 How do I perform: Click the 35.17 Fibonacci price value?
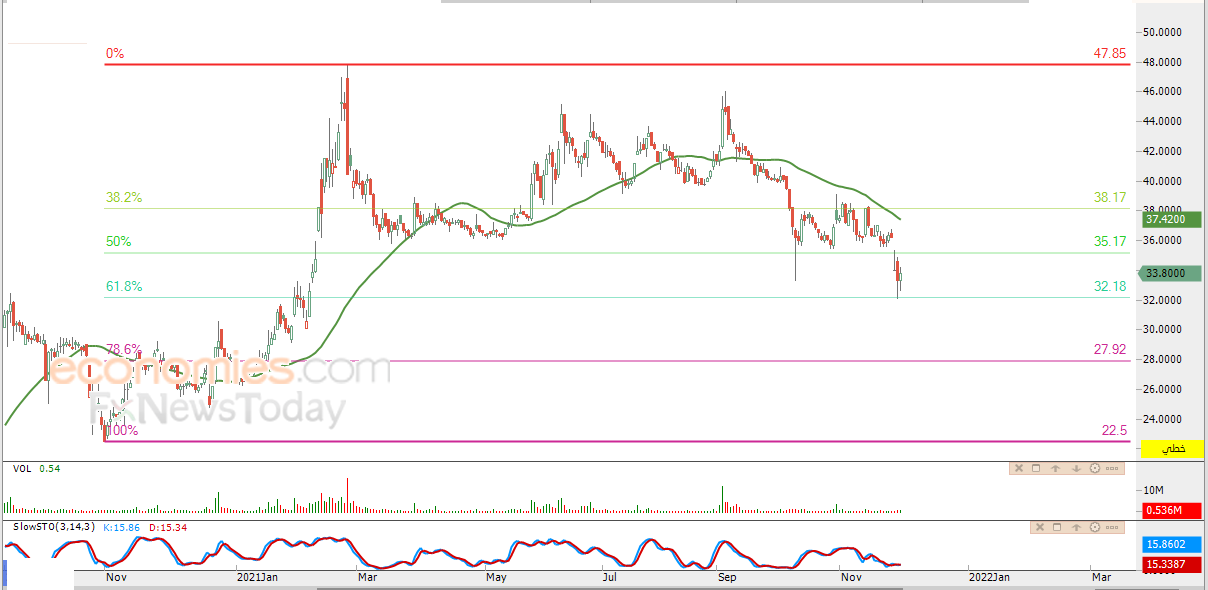click(x=1110, y=242)
